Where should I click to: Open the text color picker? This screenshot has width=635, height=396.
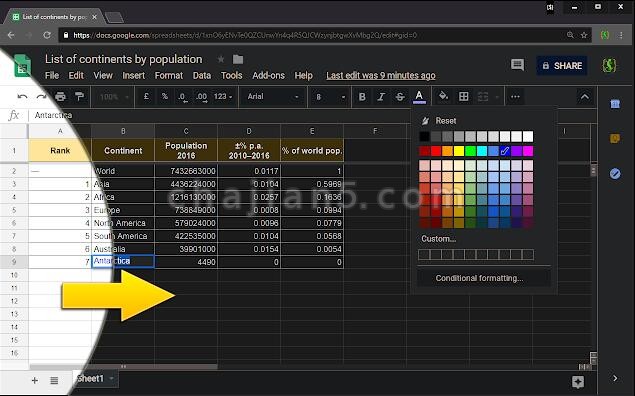tap(419, 97)
